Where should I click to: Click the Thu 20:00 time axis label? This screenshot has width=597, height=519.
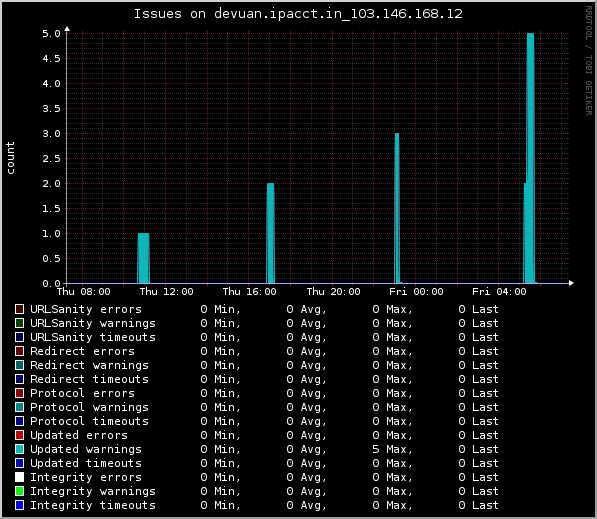(333, 292)
